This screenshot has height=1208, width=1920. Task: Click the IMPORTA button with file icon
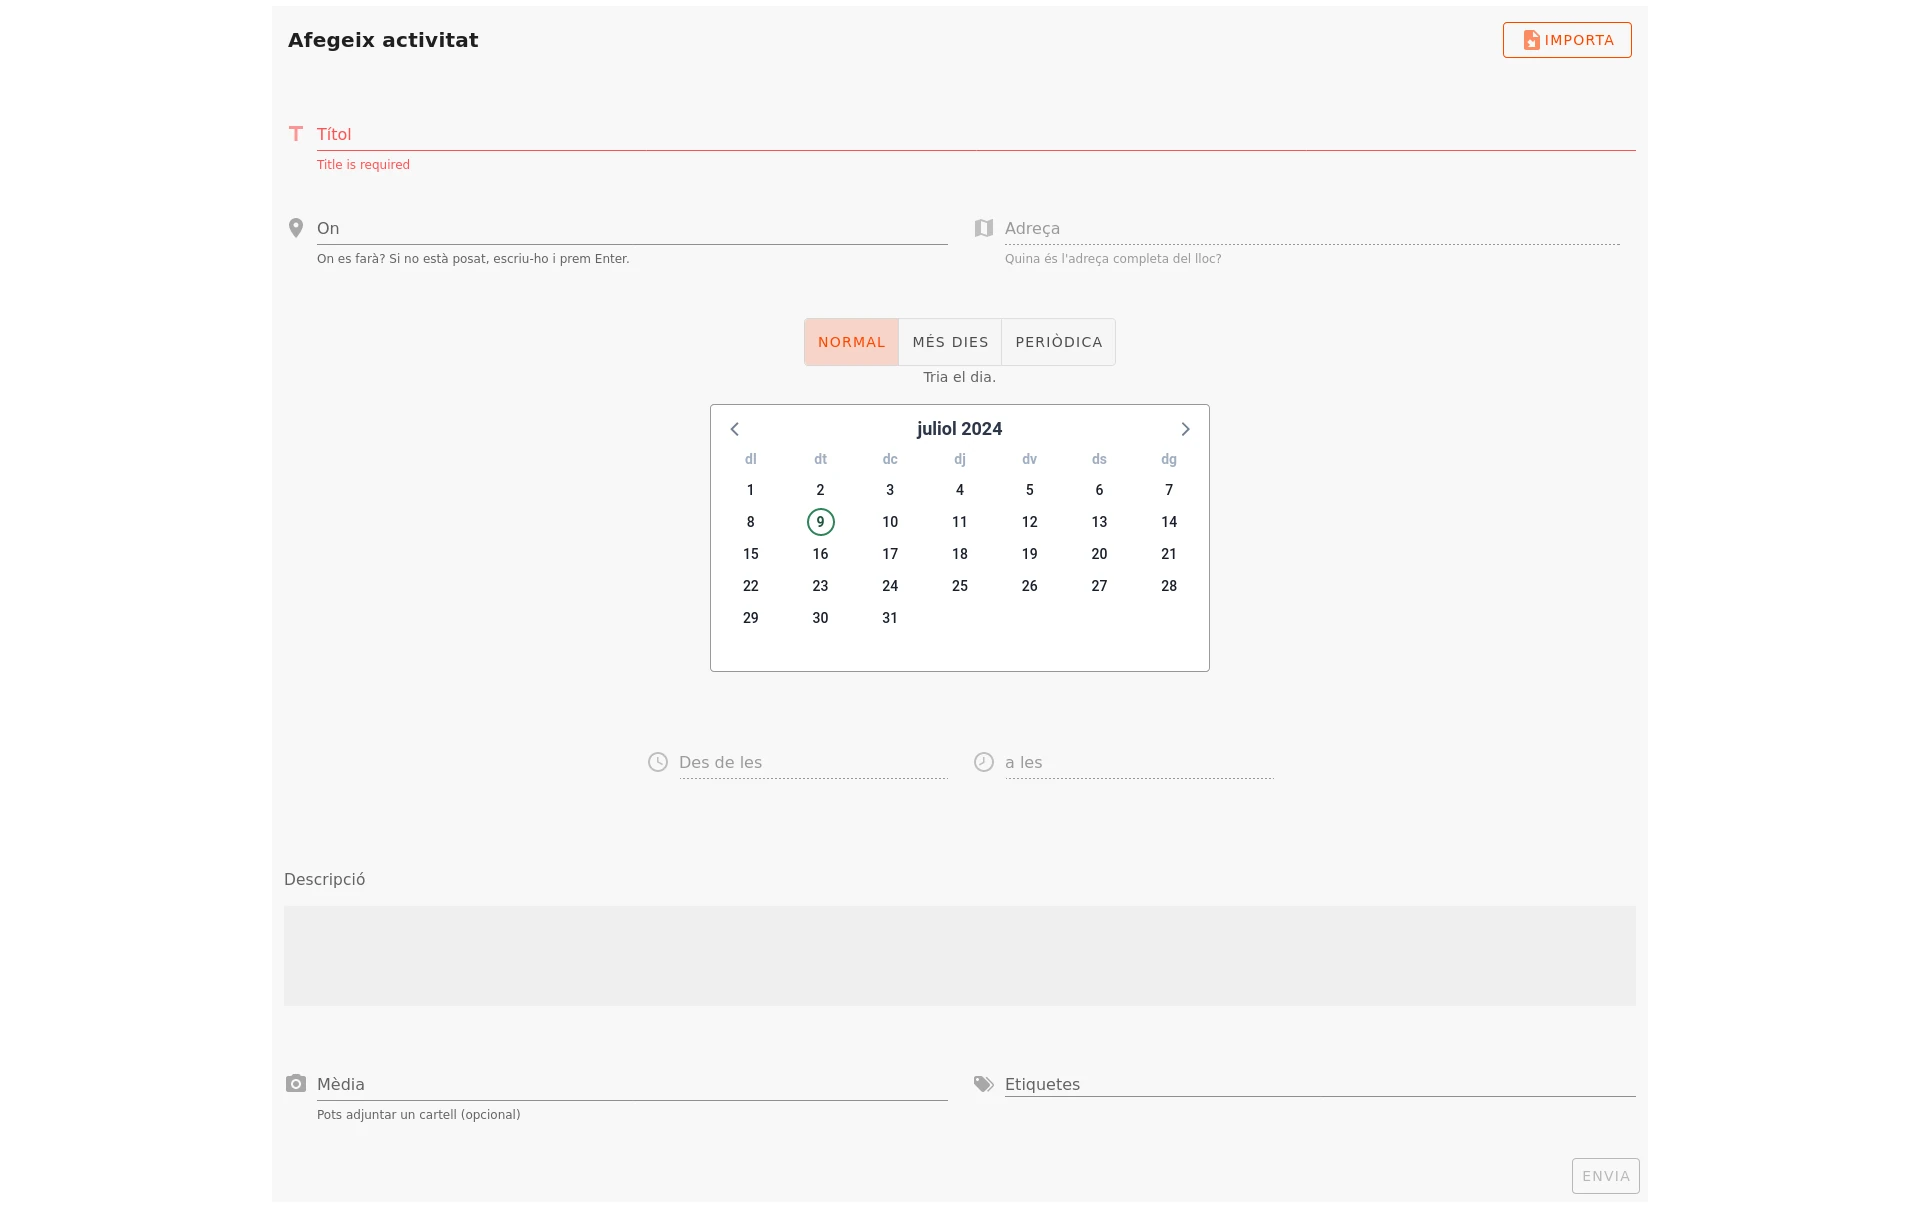click(x=1567, y=40)
